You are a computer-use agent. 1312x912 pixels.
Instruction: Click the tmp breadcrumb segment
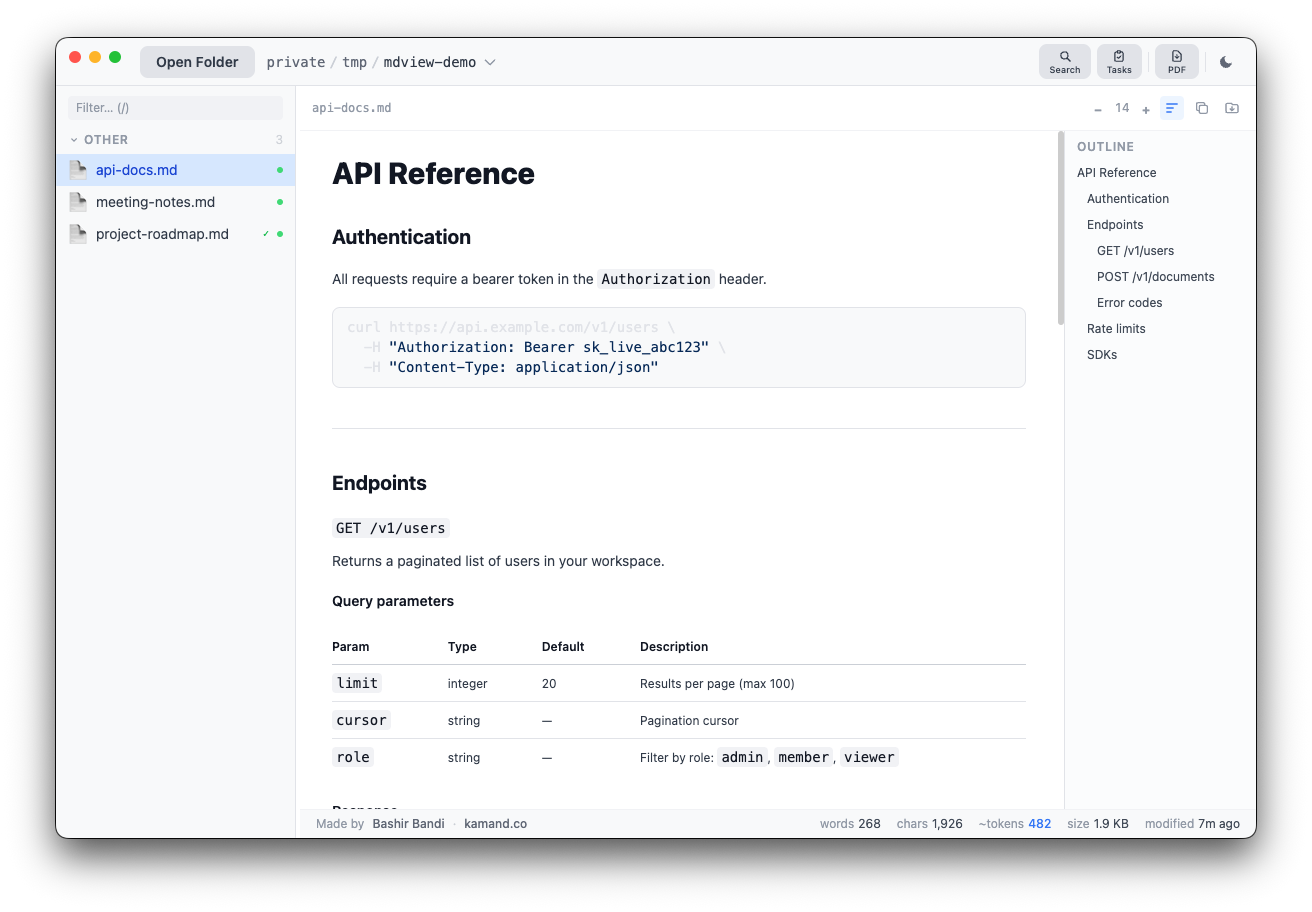pos(355,62)
